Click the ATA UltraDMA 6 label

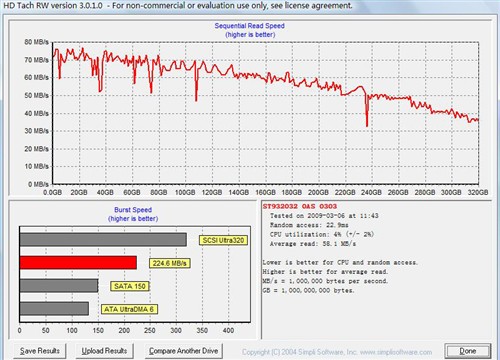(129, 309)
